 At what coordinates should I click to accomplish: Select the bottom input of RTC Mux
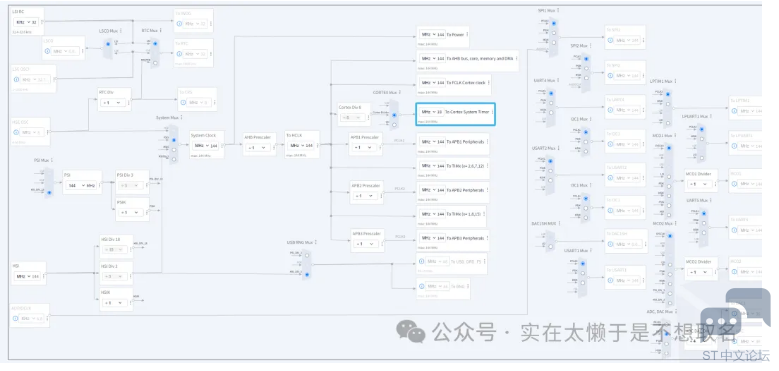[x=155, y=63]
